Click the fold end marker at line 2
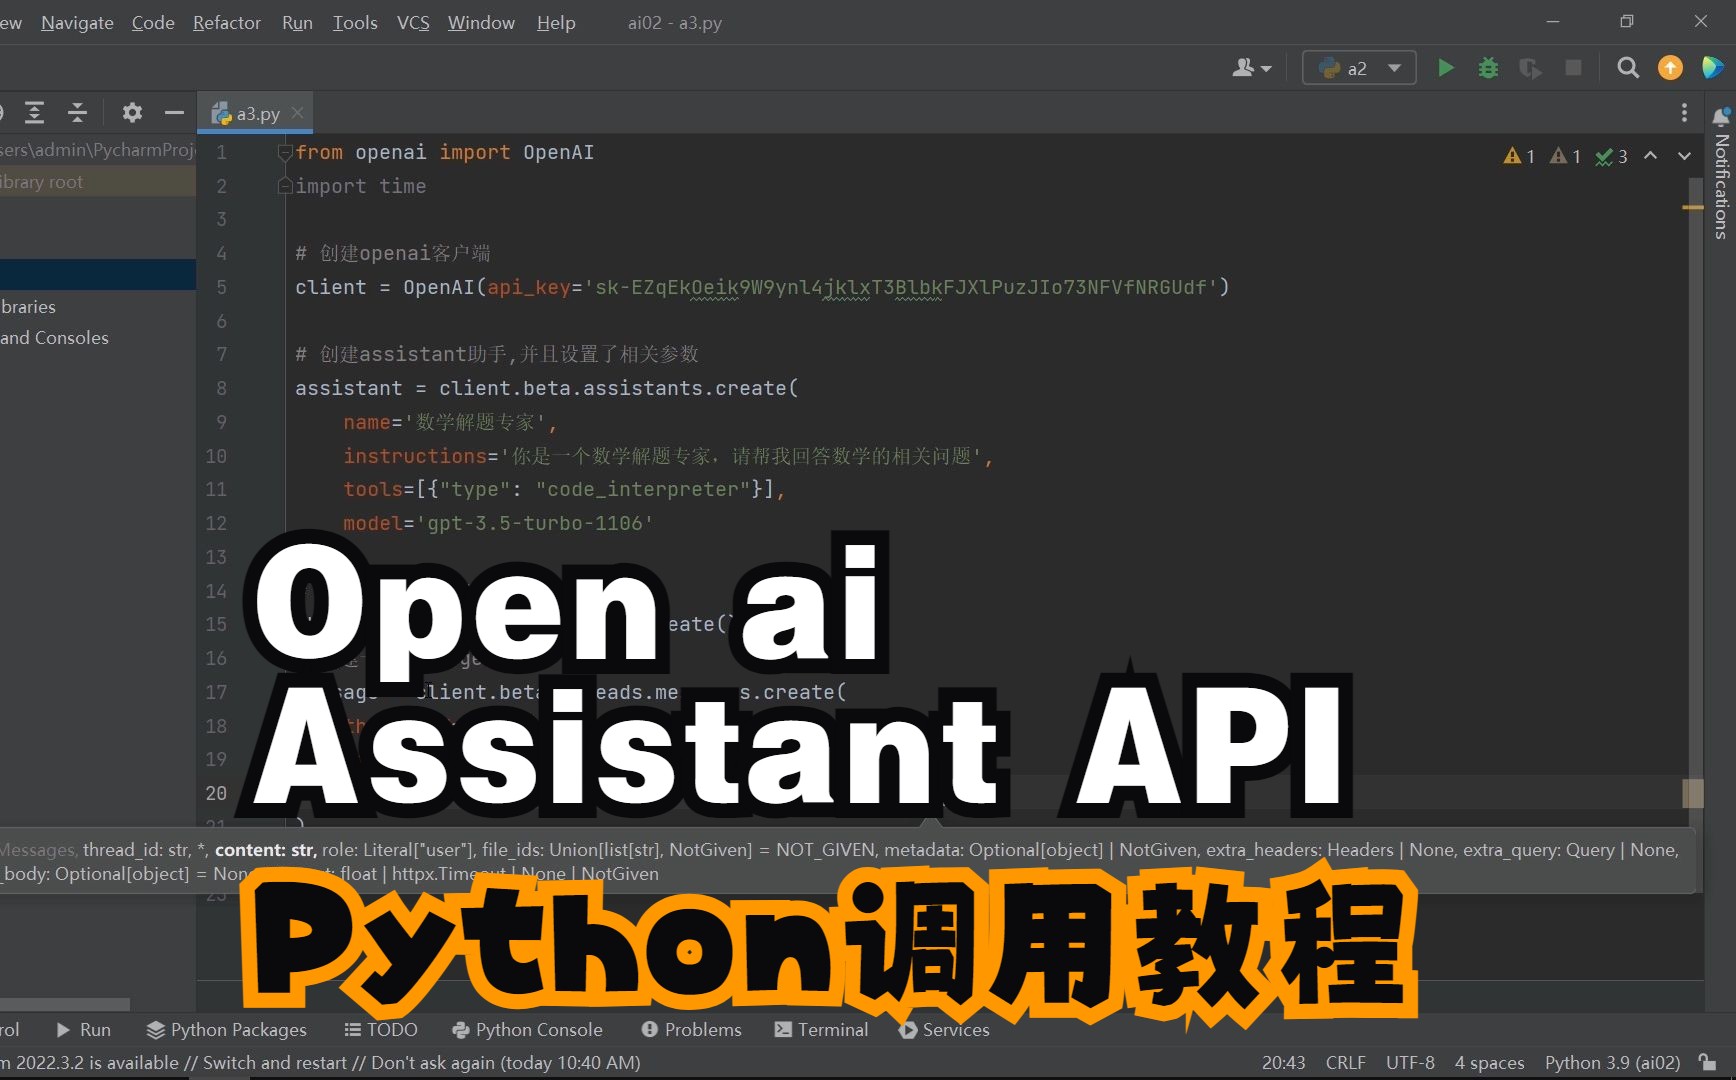This screenshot has height=1080, width=1736. pos(285,186)
